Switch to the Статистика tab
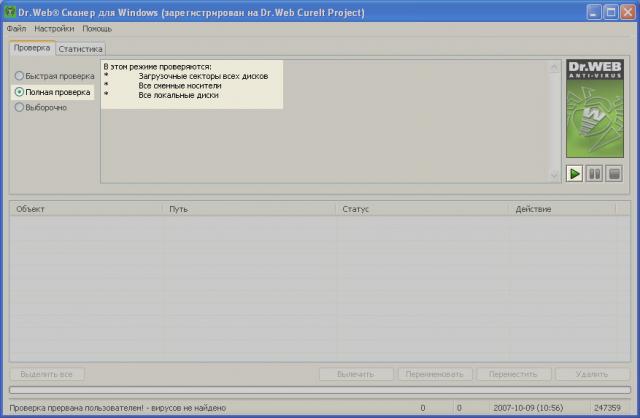The height and width of the screenshot is (418, 640). [80, 49]
